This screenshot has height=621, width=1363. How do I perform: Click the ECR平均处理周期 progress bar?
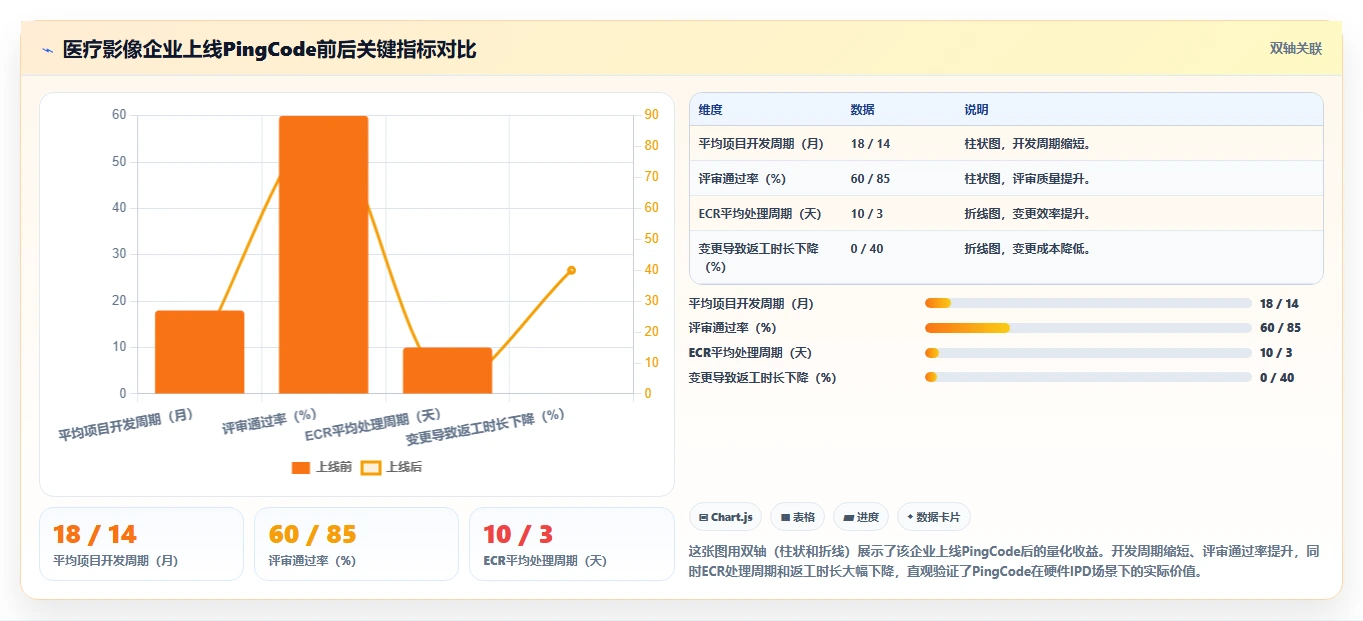(1088, 353)
